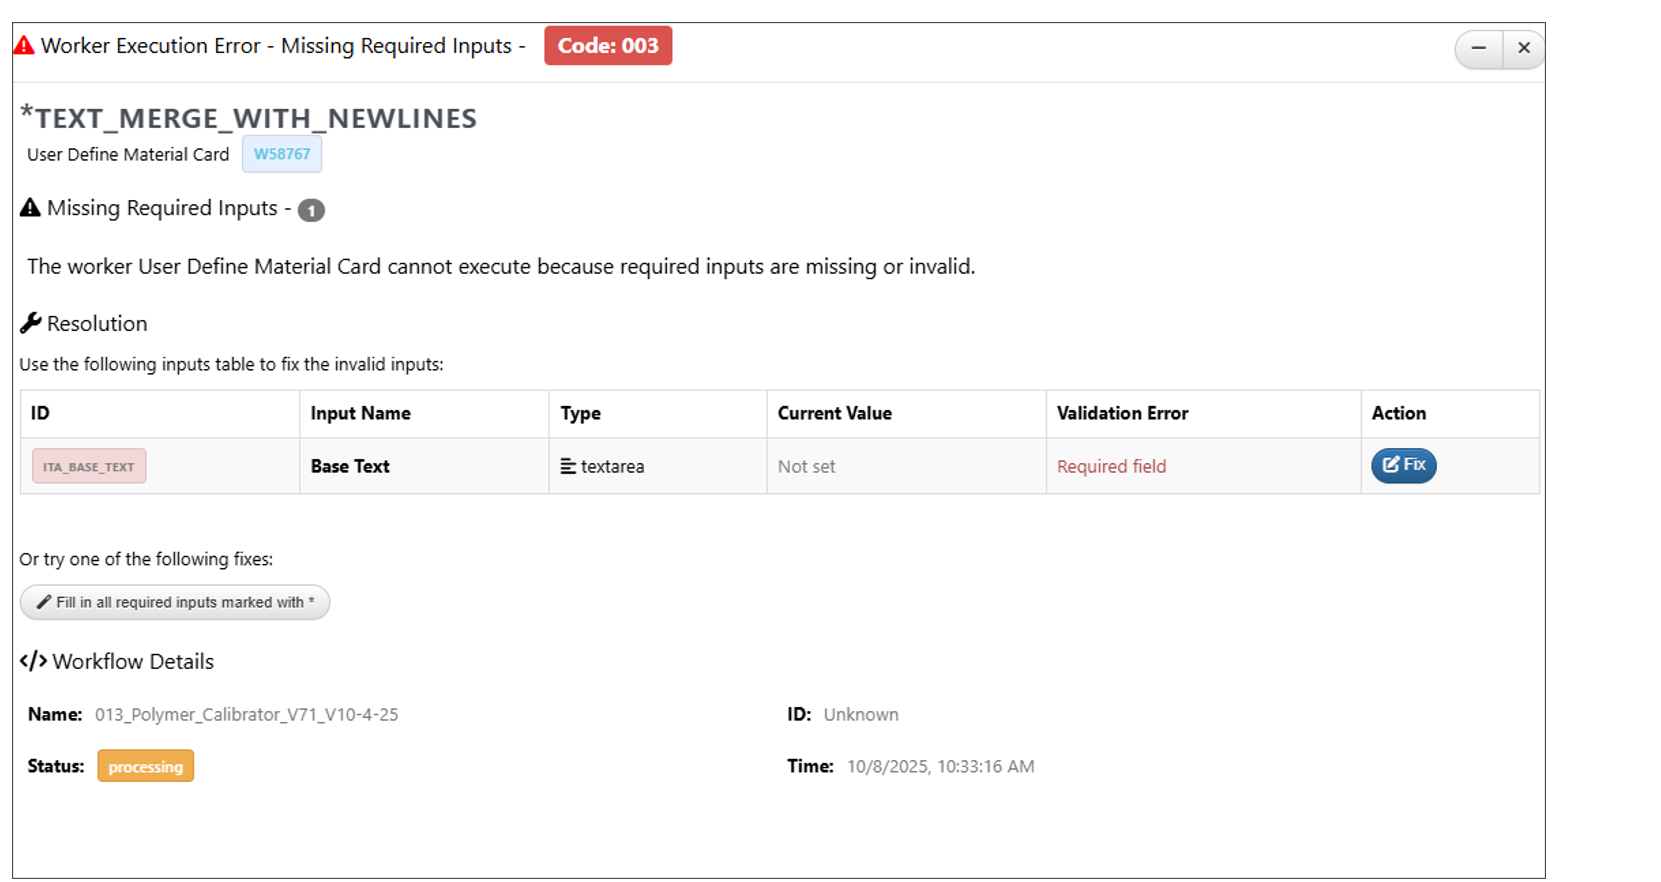The height and width of the screenshot is (882, 1661).
Task: Click the red Code: 003 badge
Action: [x=607, y=46]
